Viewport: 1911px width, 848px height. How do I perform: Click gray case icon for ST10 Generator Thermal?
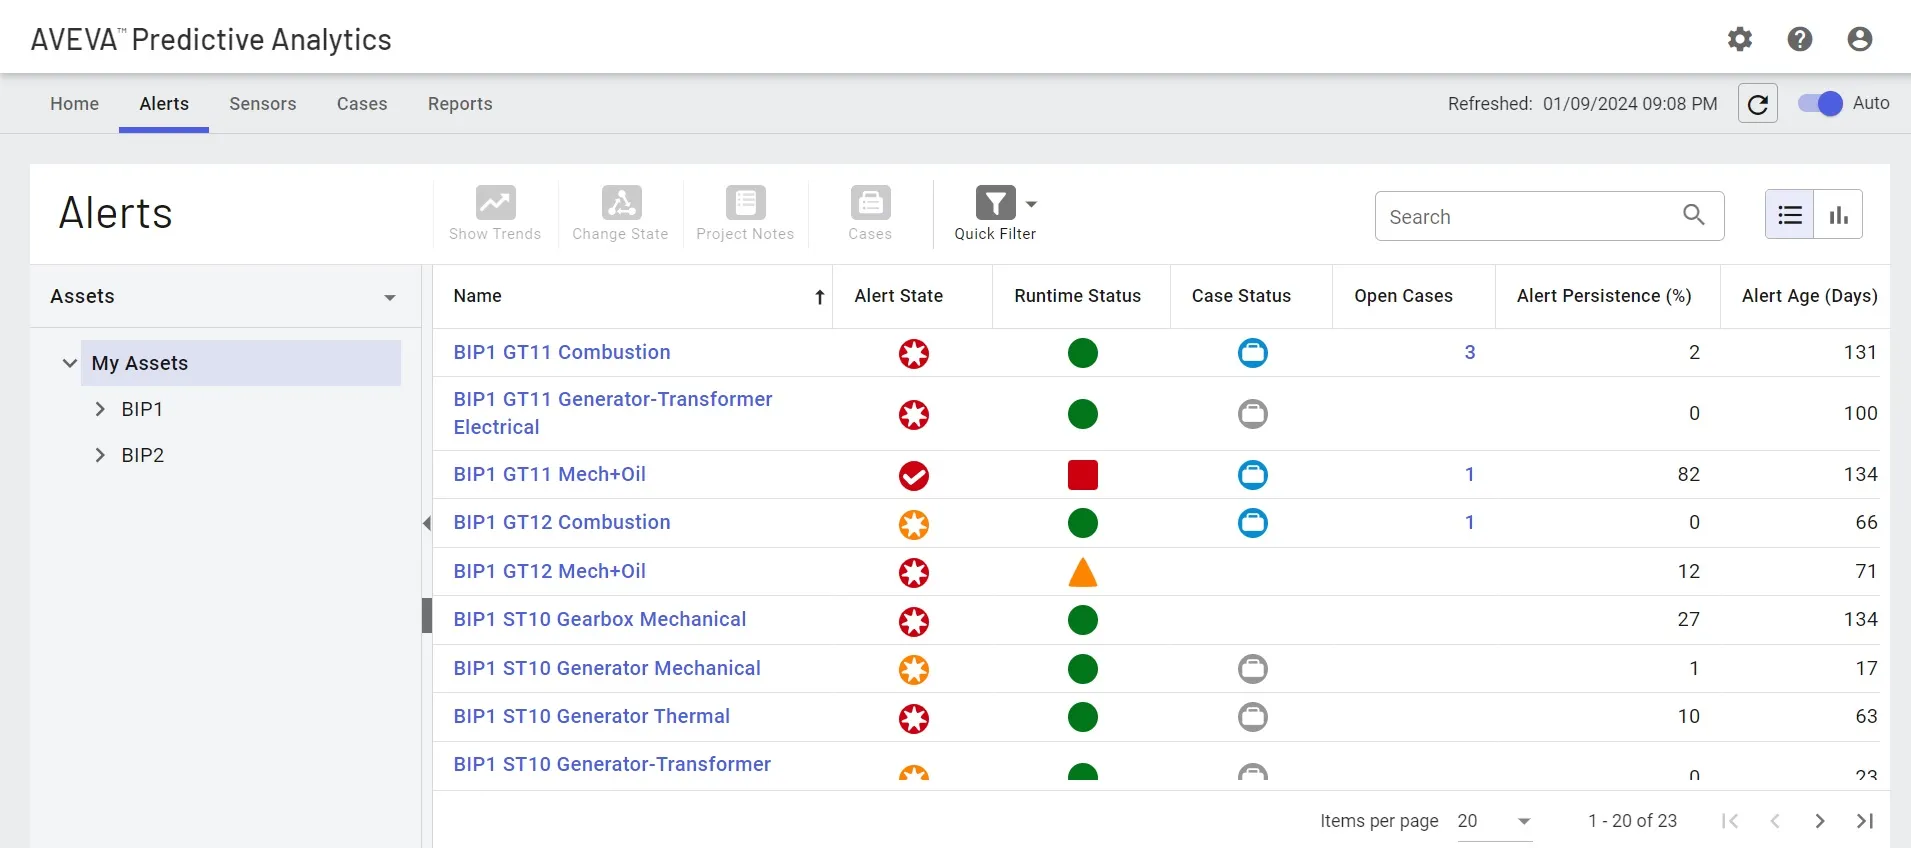[x=1253, y=717]
